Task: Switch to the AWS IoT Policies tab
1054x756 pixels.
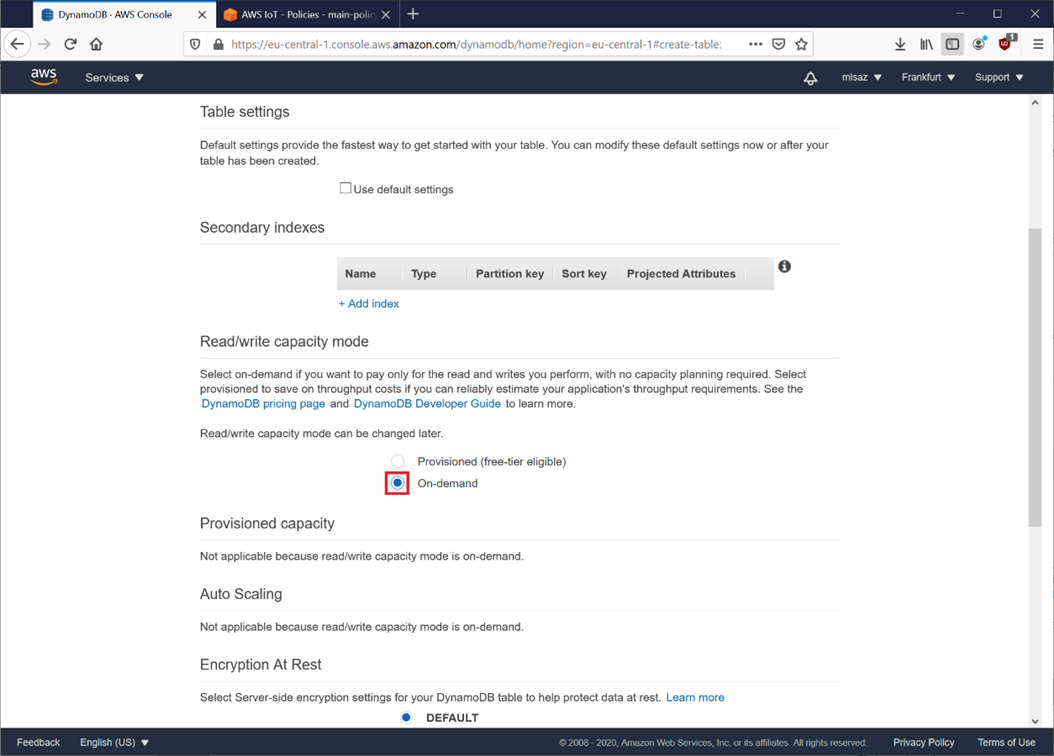Action: (x=307, y=14)
